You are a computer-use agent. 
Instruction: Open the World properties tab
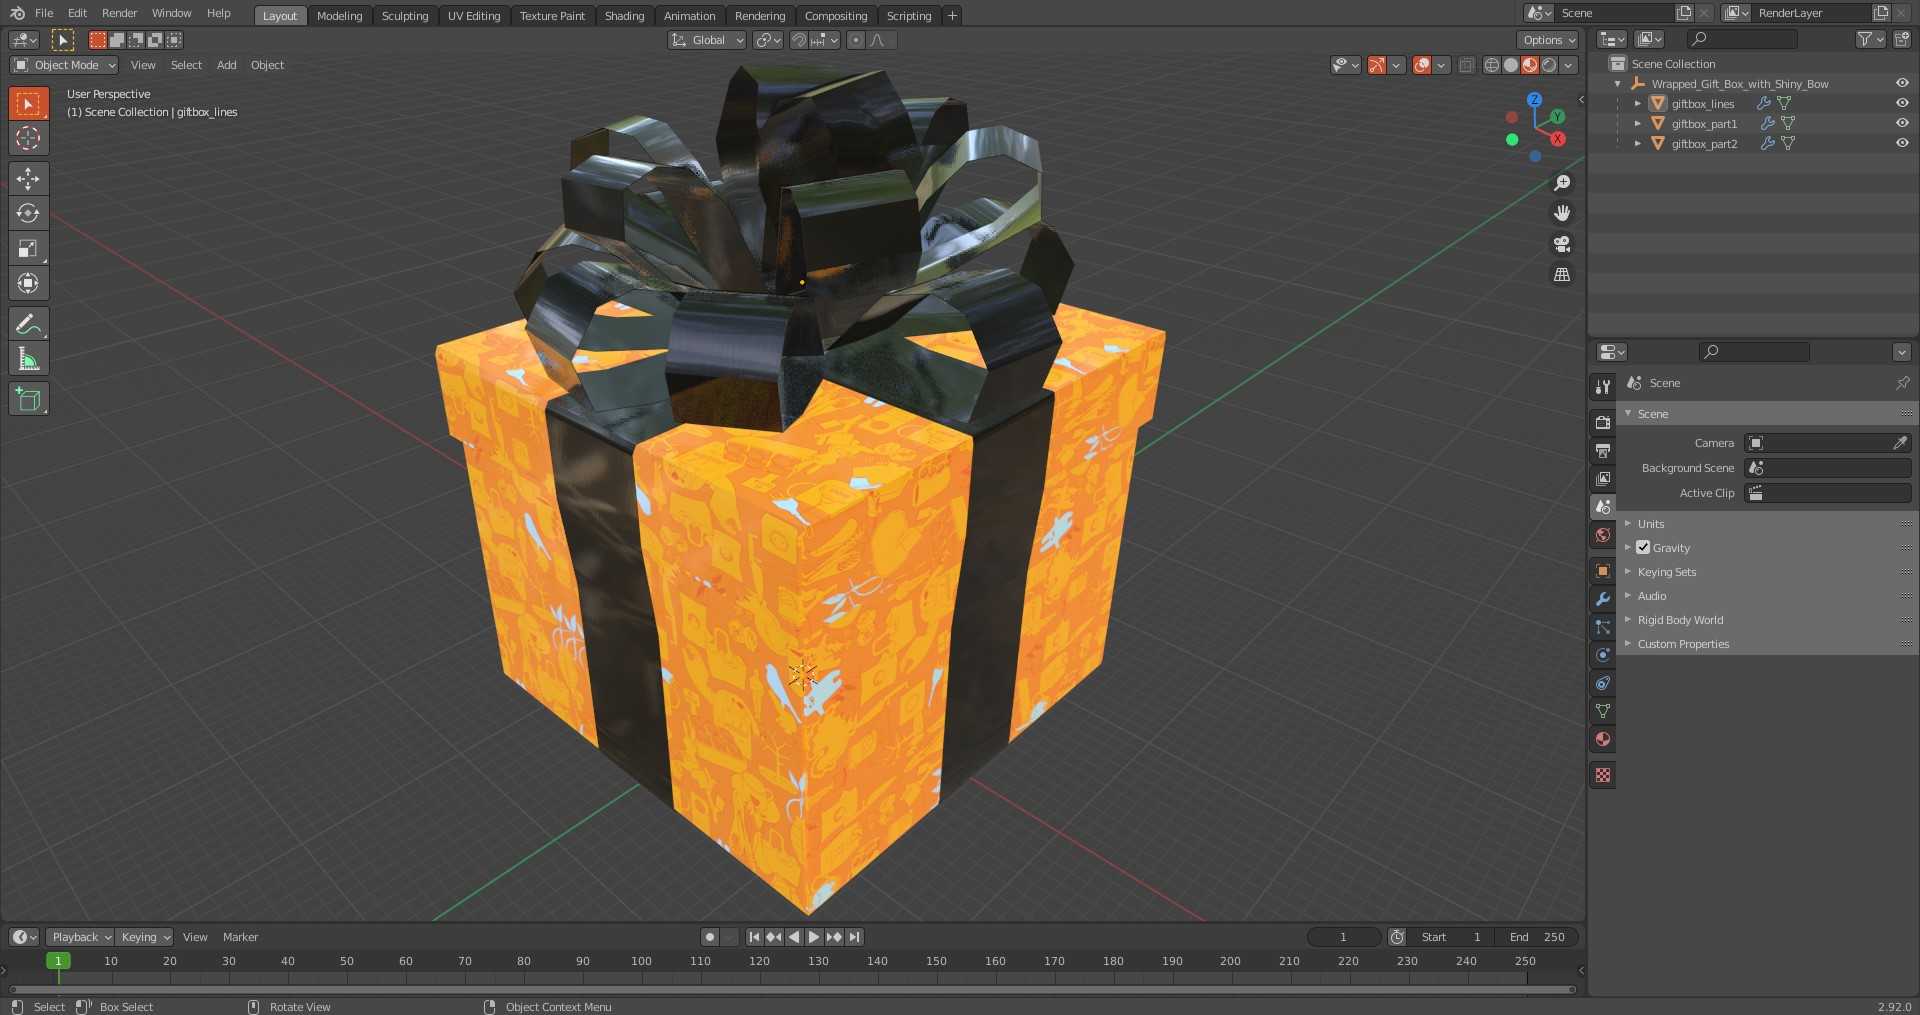click(x=1603, y=535)
